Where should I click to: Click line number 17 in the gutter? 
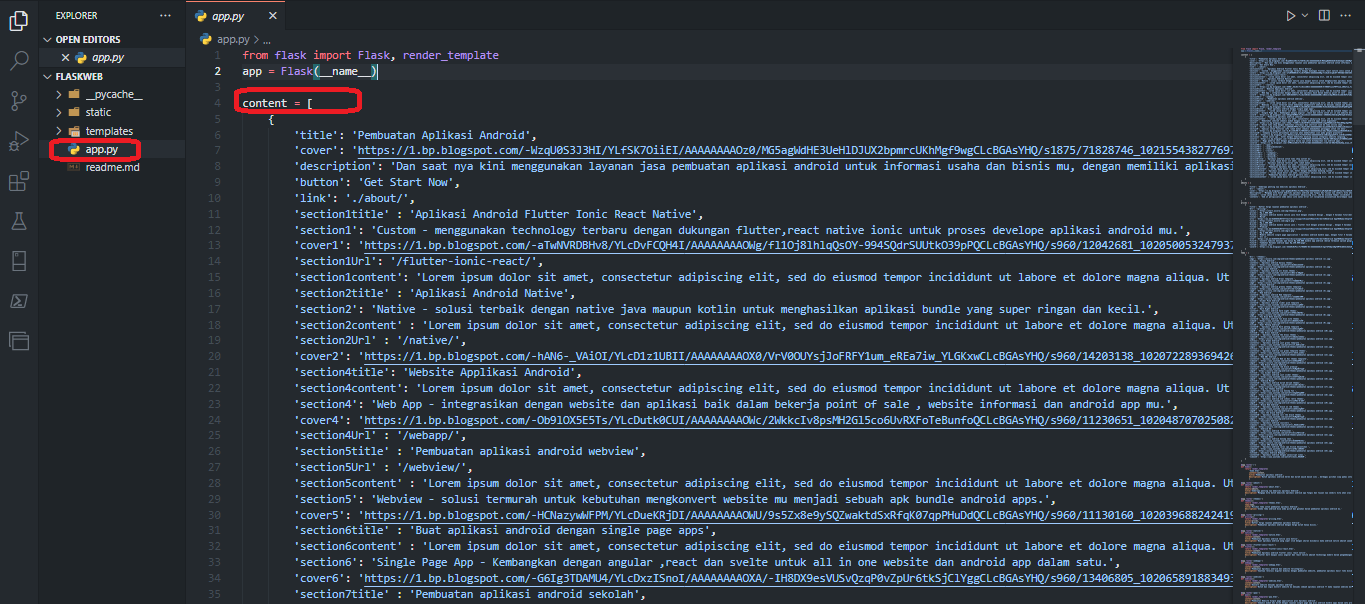pyautogui.click(x=215, y=309)
